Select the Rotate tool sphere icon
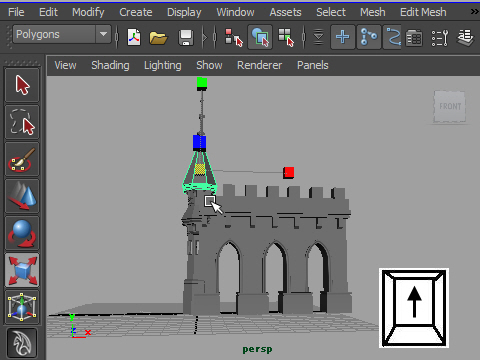Image resolution: width=480 pixels, height=360 pixels. point(22,233)
